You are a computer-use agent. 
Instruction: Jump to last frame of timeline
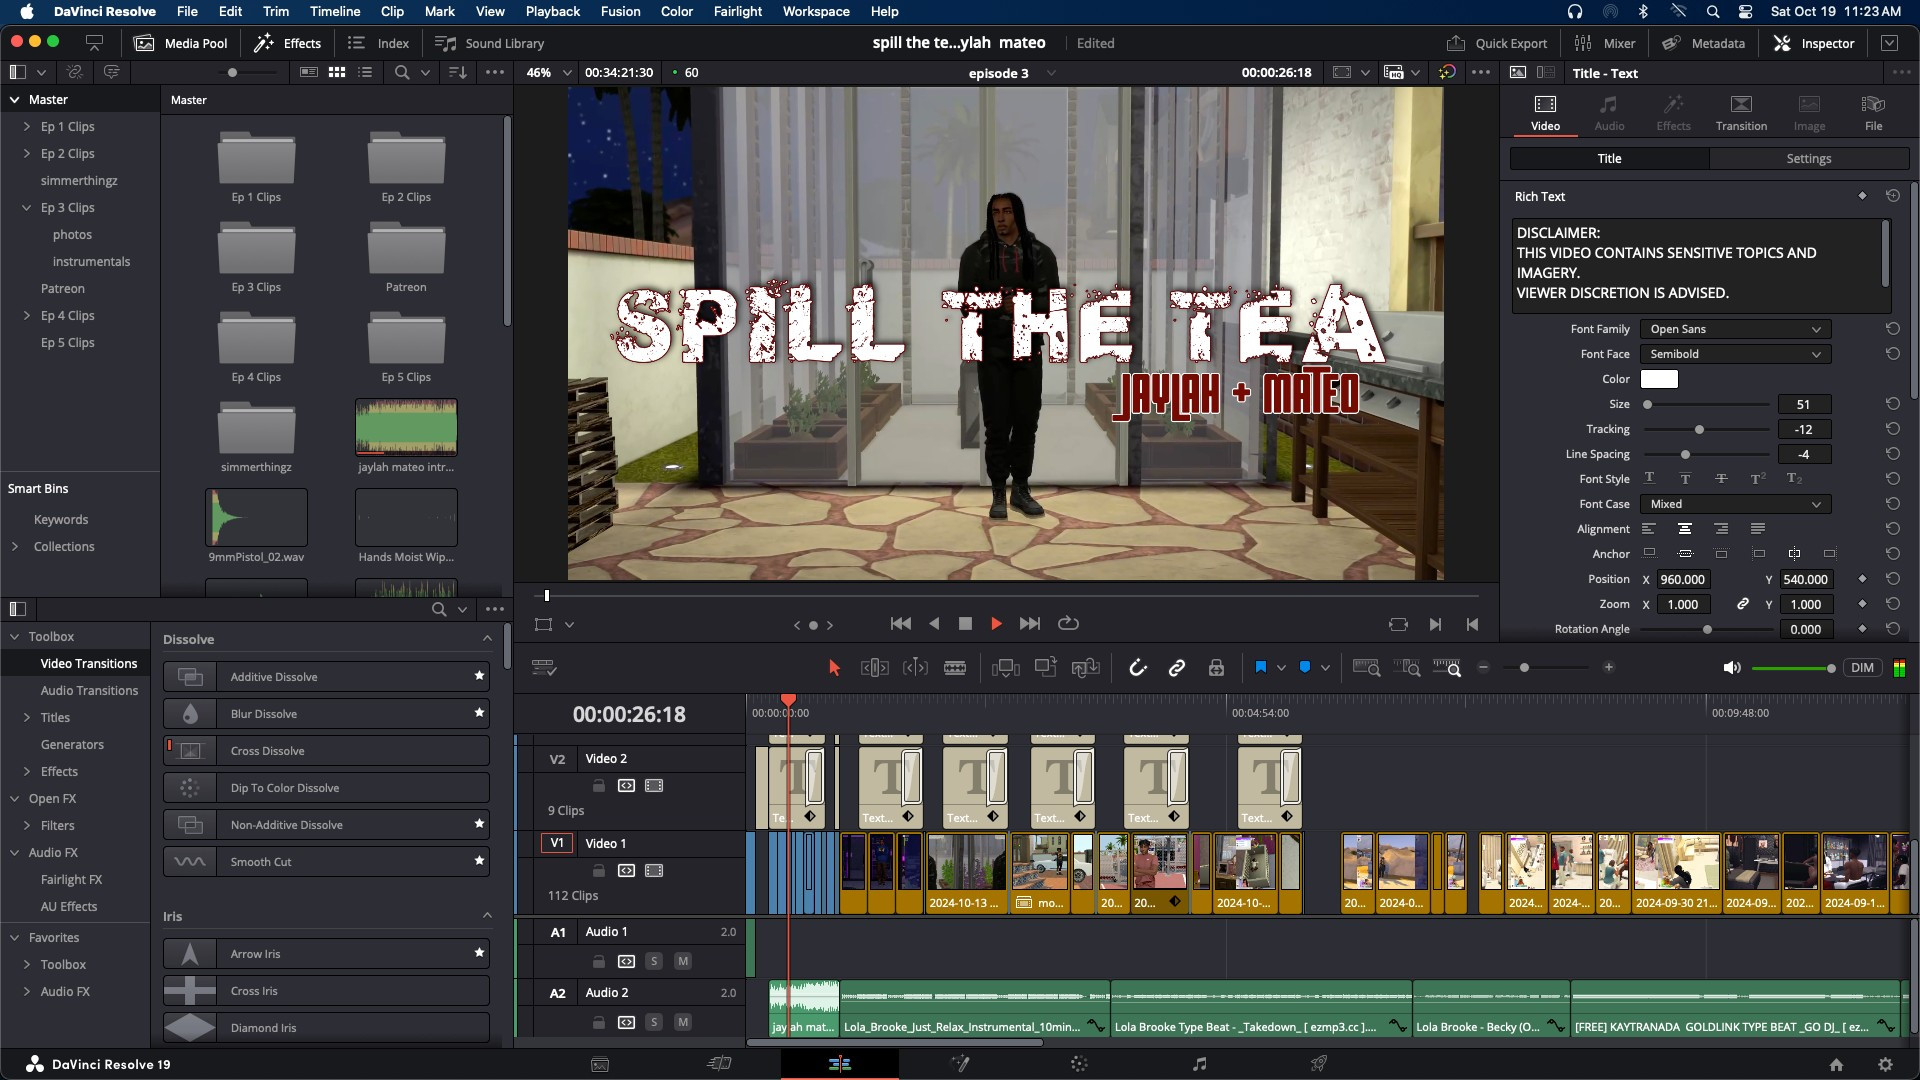tap(1030, 623)
